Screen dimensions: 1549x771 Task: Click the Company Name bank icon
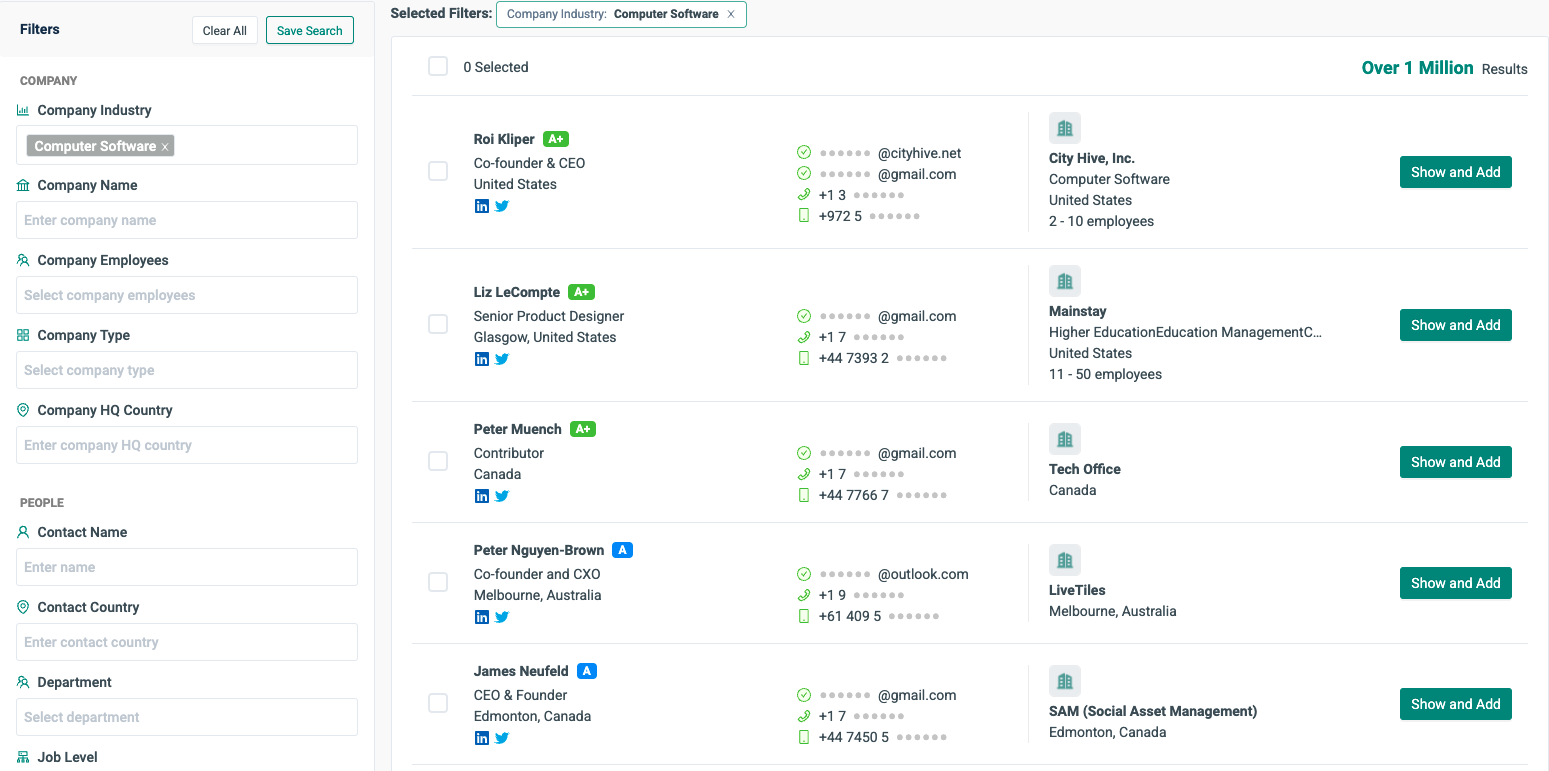click(23, 185)
